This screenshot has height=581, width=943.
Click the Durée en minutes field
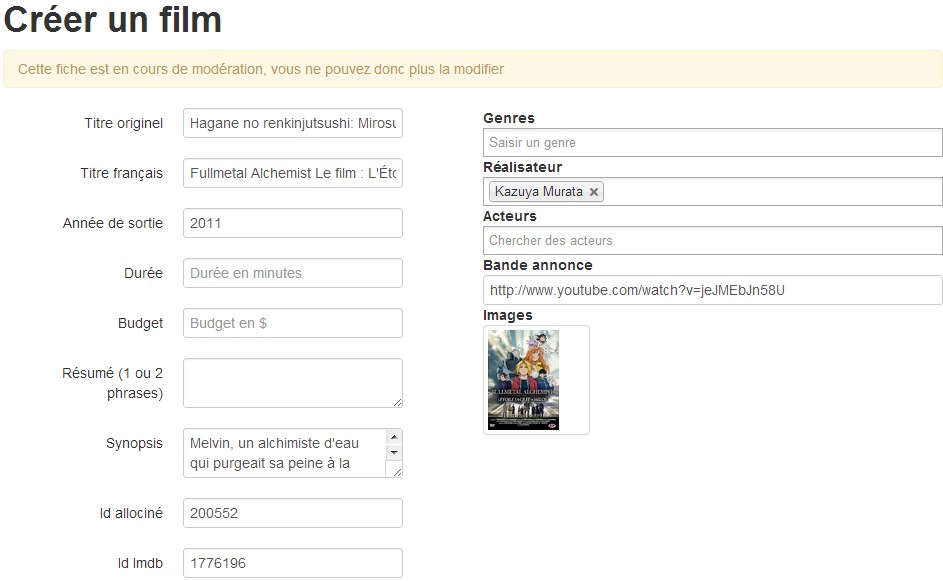293,273
